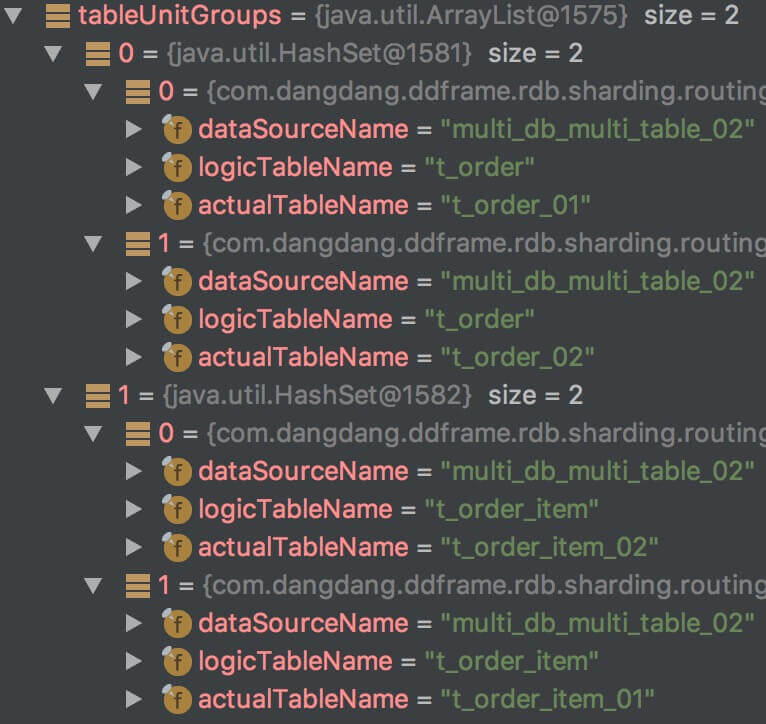Collapse element 1 inside HashSet@1582
766x724 pixels.
pyautogui.click(x=94, y=585)
